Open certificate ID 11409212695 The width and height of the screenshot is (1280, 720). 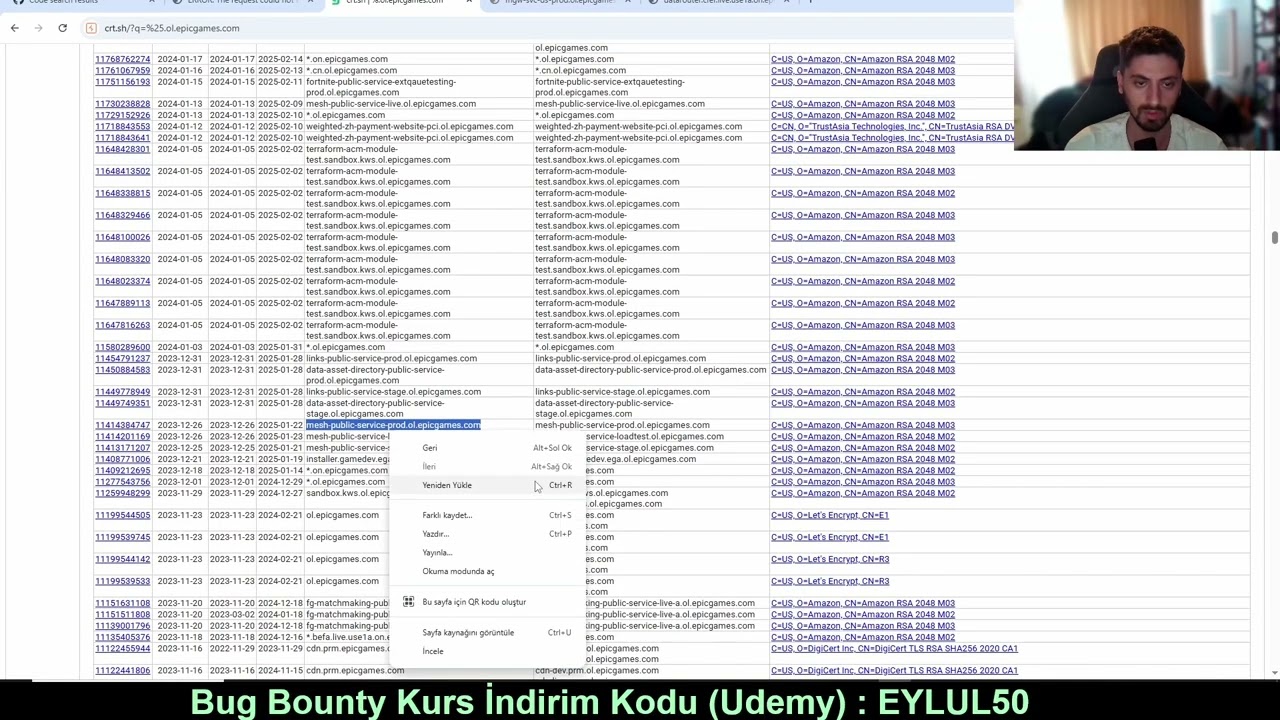click(123, 470)
